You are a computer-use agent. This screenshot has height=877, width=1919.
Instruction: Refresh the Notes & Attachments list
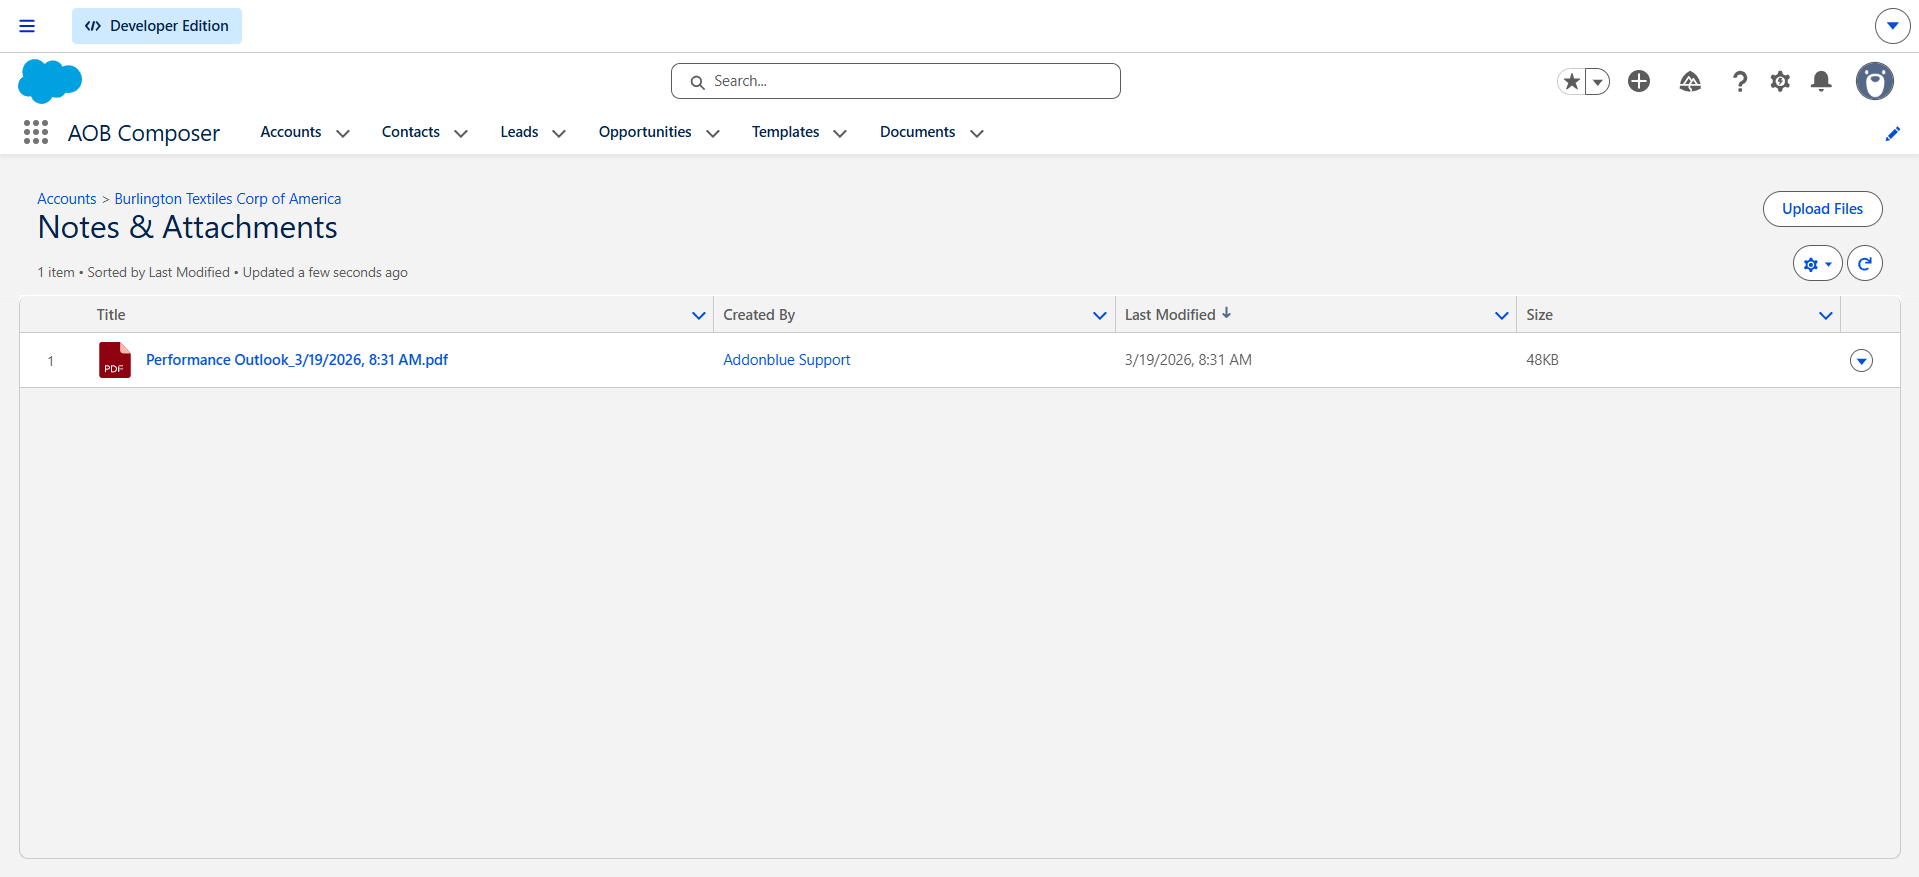pyautogui.click(x=1865, y=264)
